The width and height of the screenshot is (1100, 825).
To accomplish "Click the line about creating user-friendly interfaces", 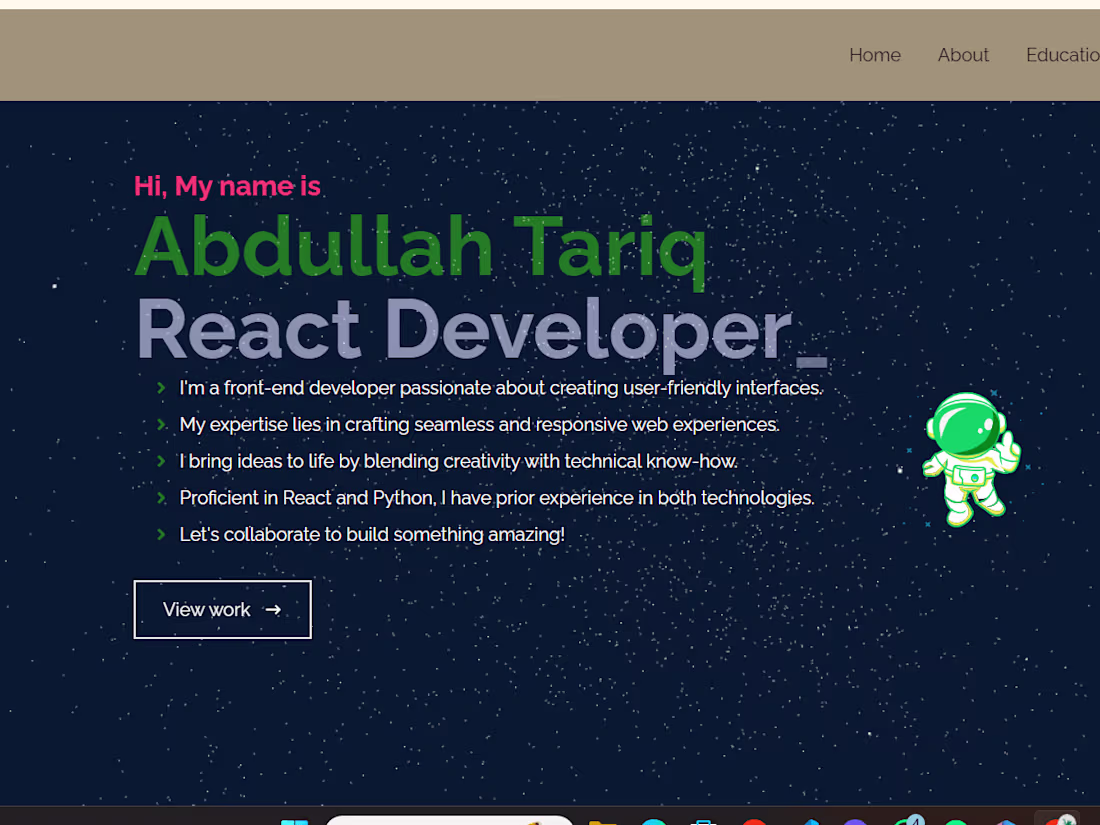I will click(501, 388).
